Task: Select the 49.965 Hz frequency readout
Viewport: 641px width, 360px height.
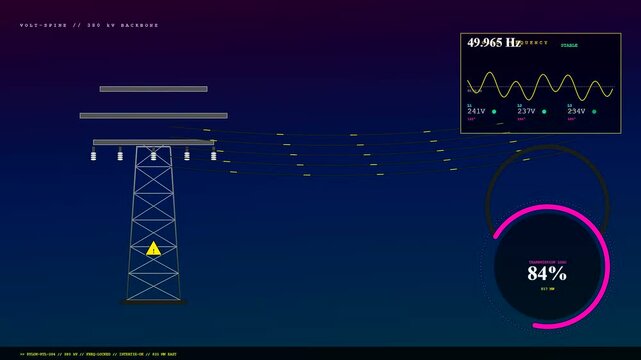Action: point(494,42)
